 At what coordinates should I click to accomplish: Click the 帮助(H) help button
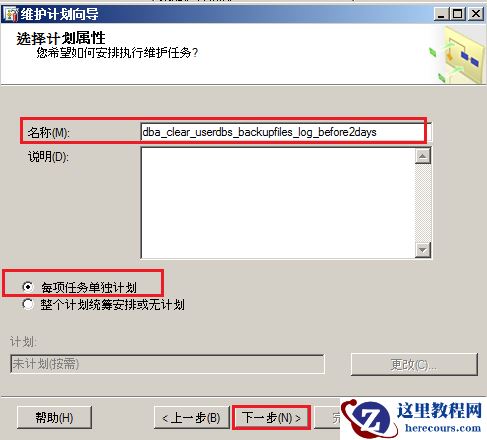click(54, 417)
